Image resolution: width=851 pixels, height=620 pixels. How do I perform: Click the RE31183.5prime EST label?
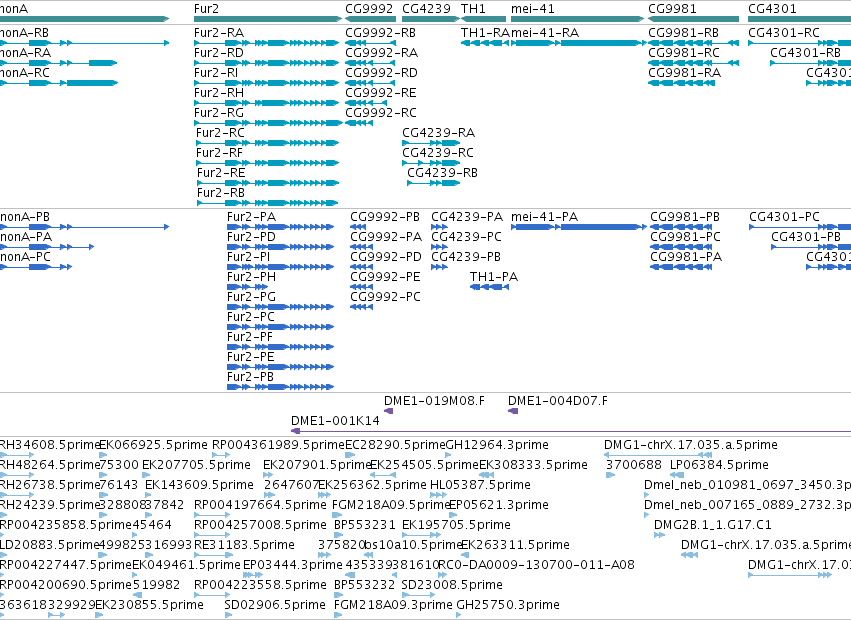pos(244,545)
